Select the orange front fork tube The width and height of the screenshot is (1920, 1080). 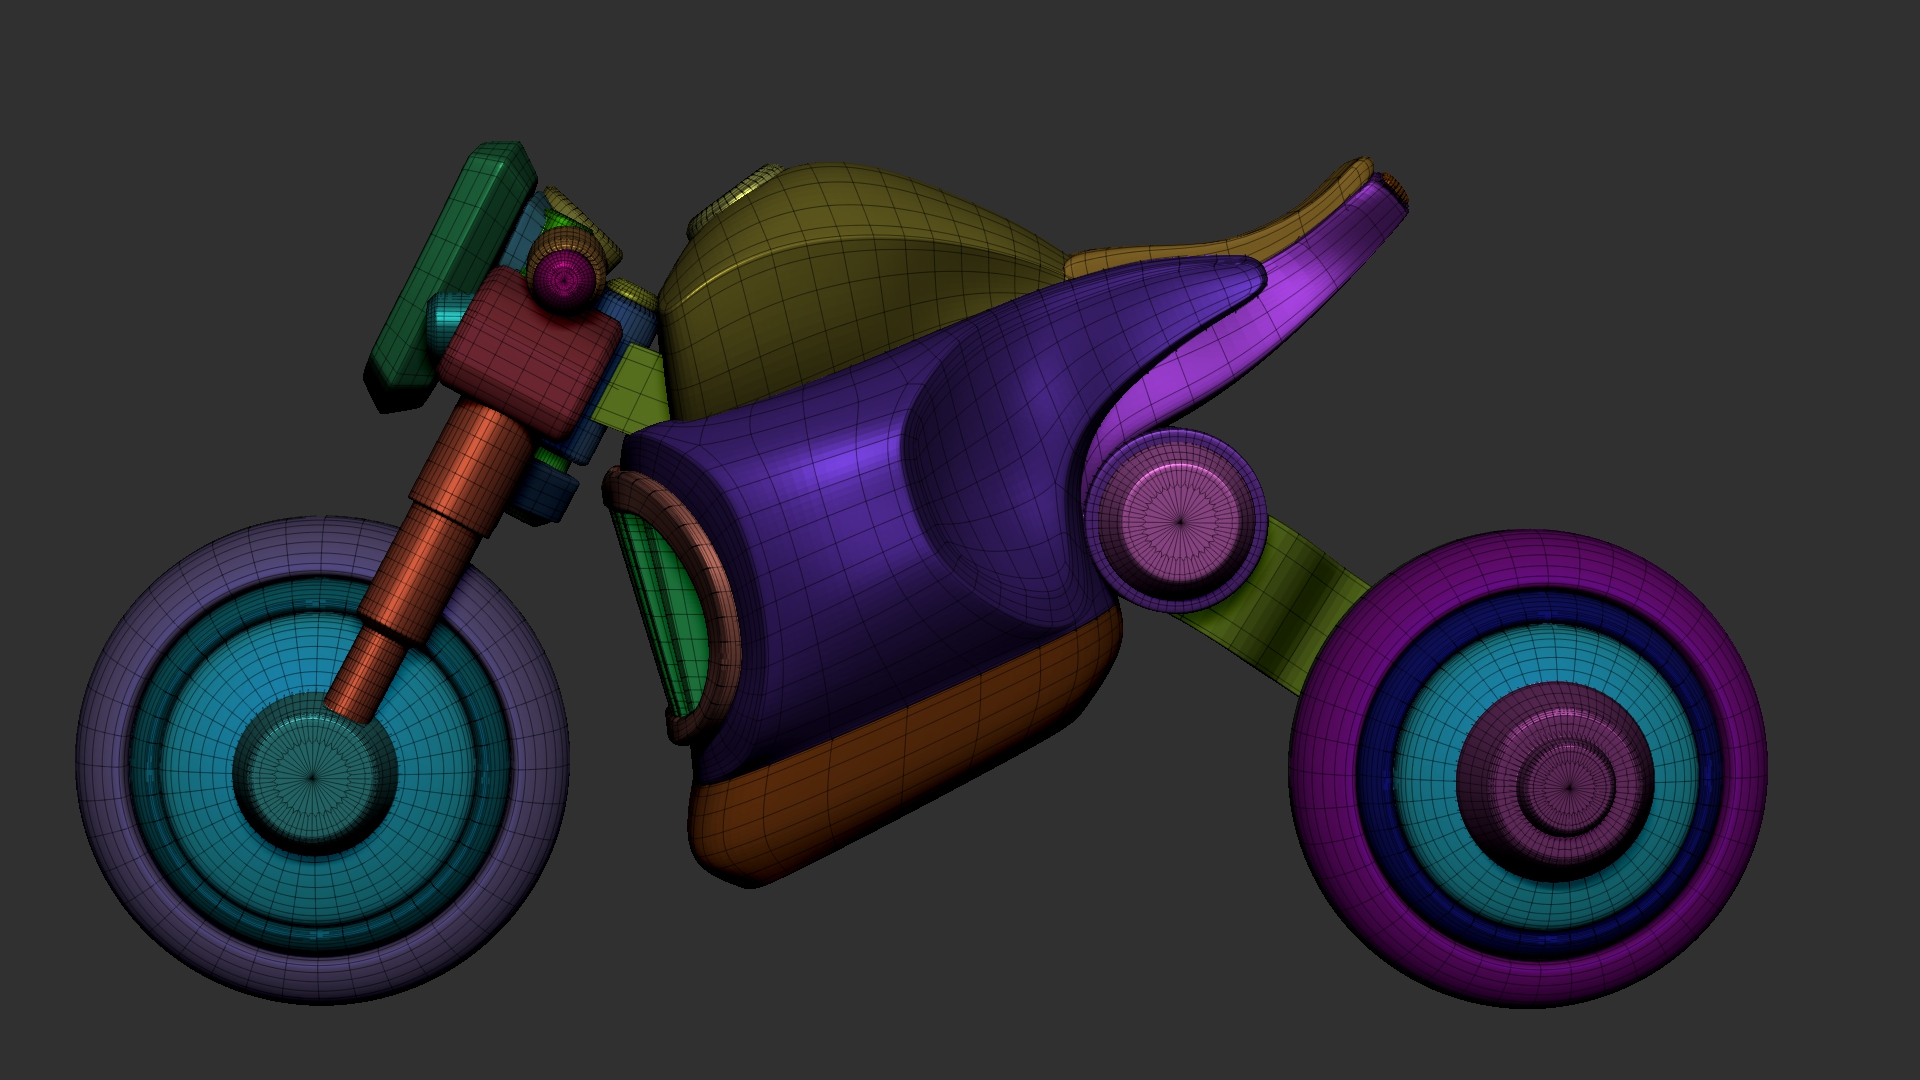point(428,560)
